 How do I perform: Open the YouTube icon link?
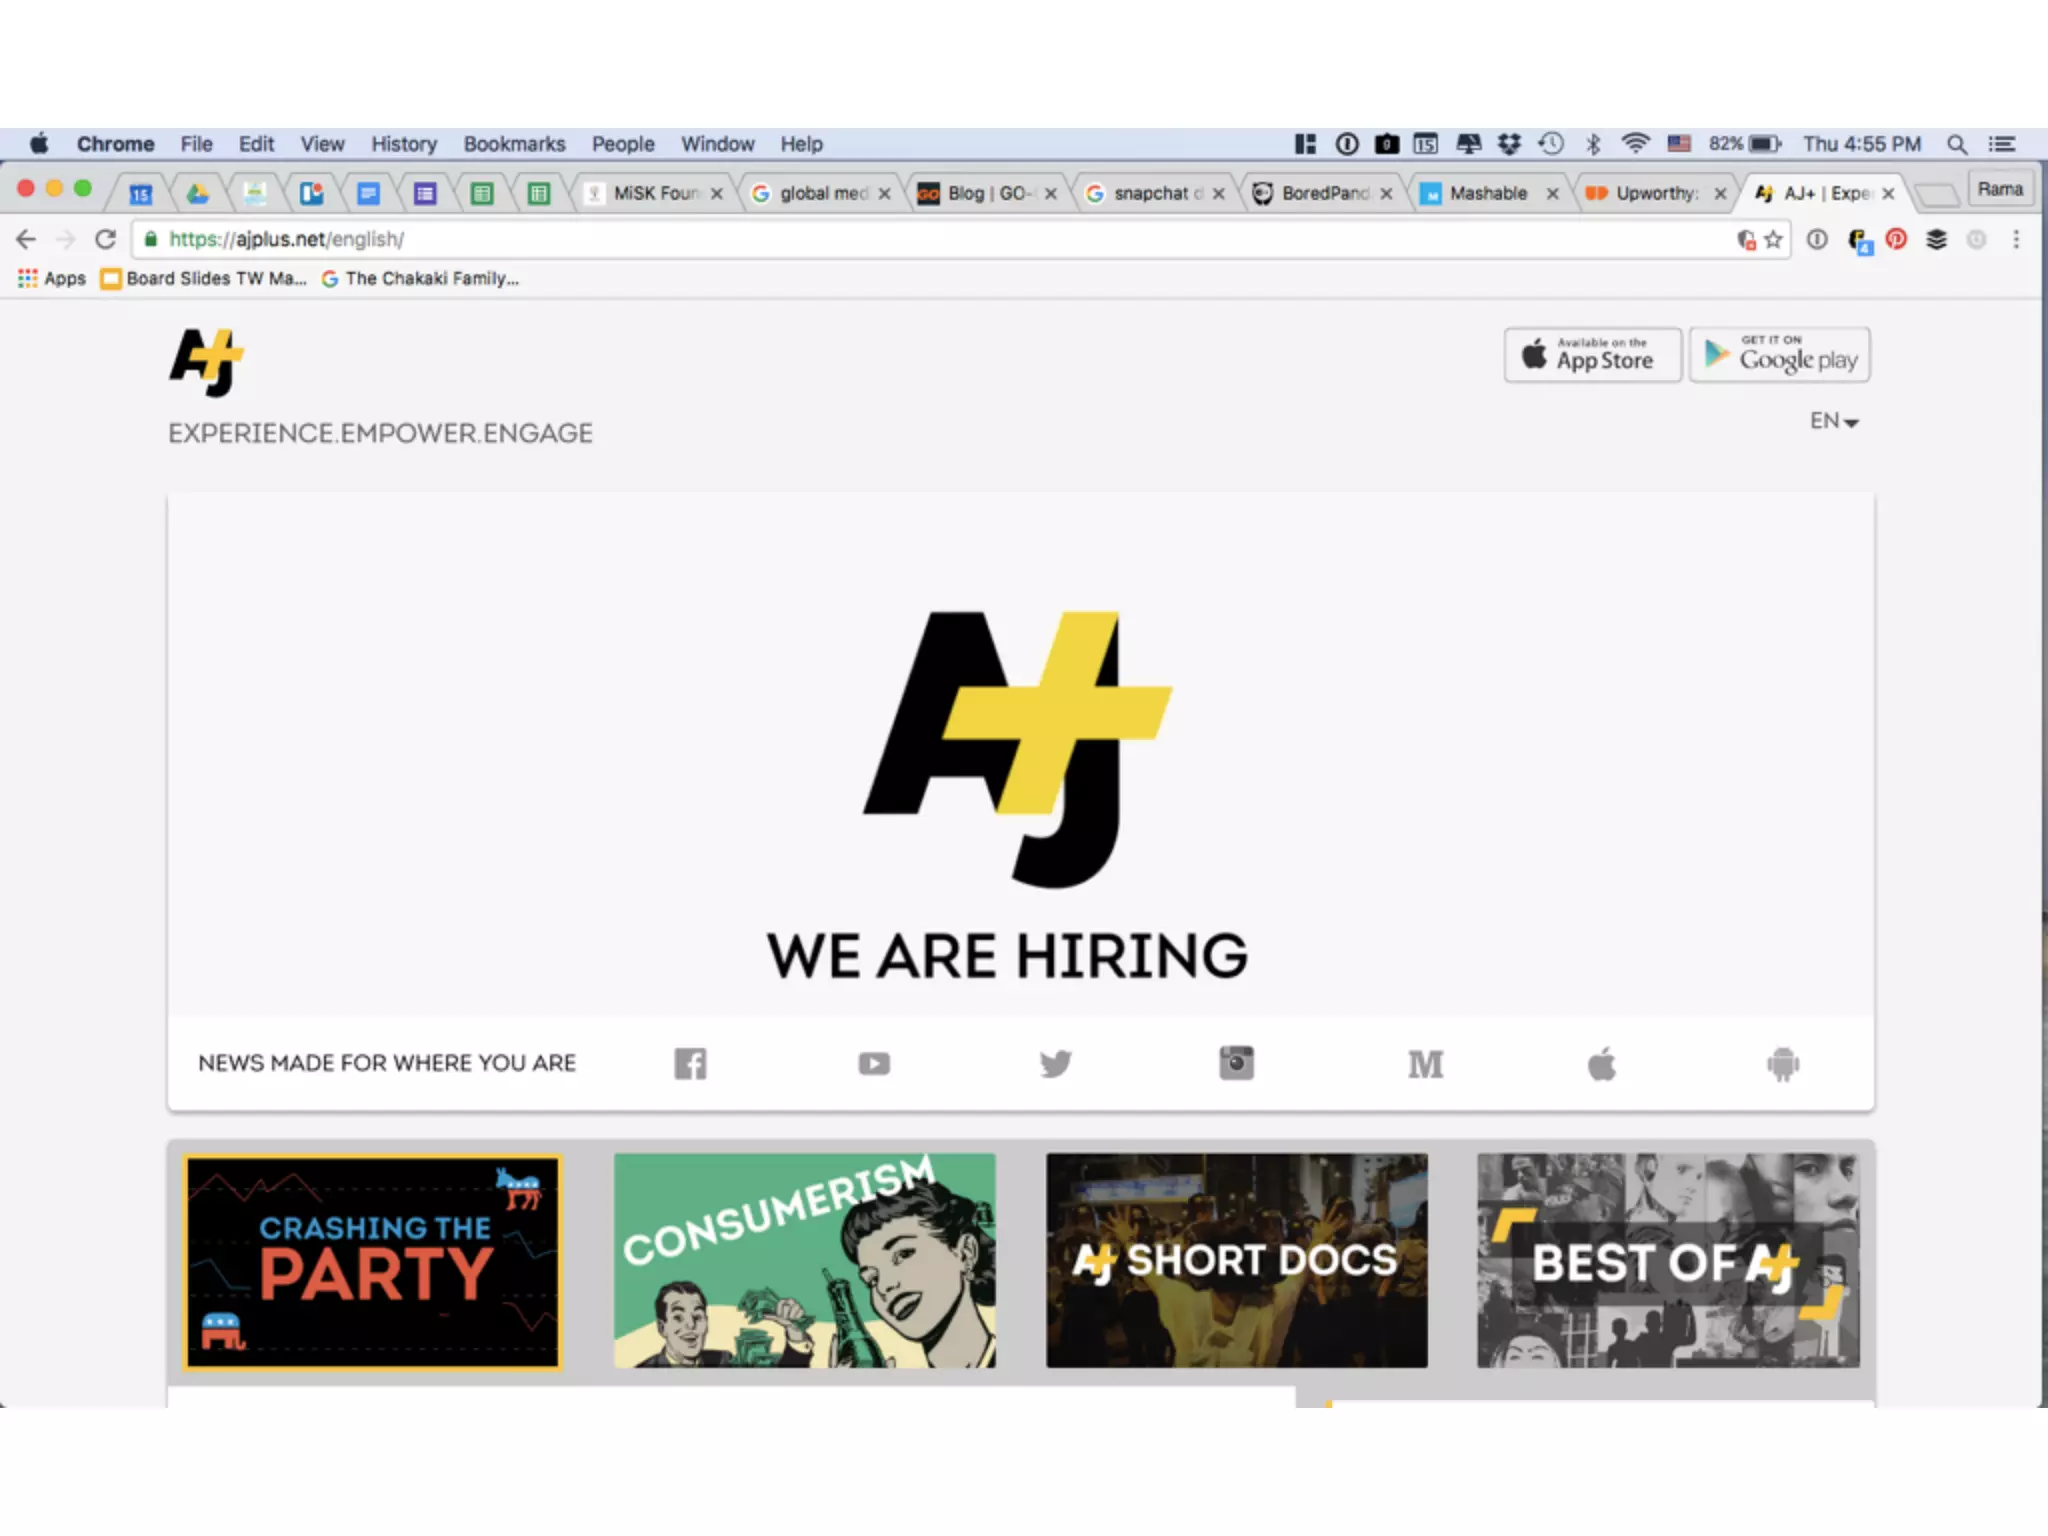coord(874,1063)
